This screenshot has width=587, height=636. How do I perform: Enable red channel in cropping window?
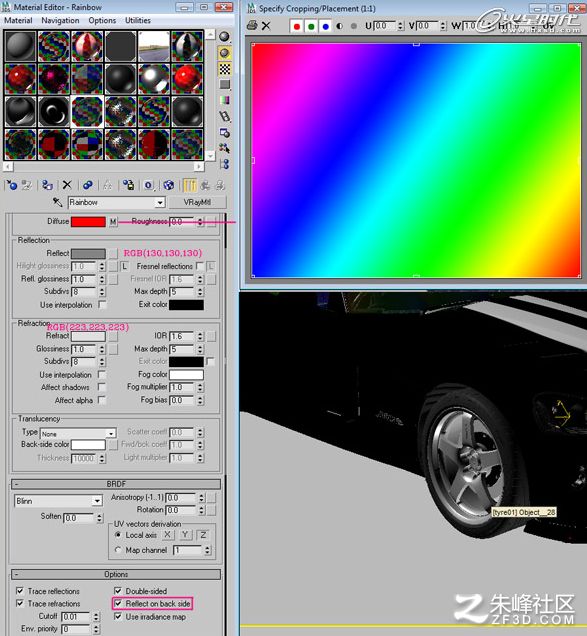click(x=297, y=26)
